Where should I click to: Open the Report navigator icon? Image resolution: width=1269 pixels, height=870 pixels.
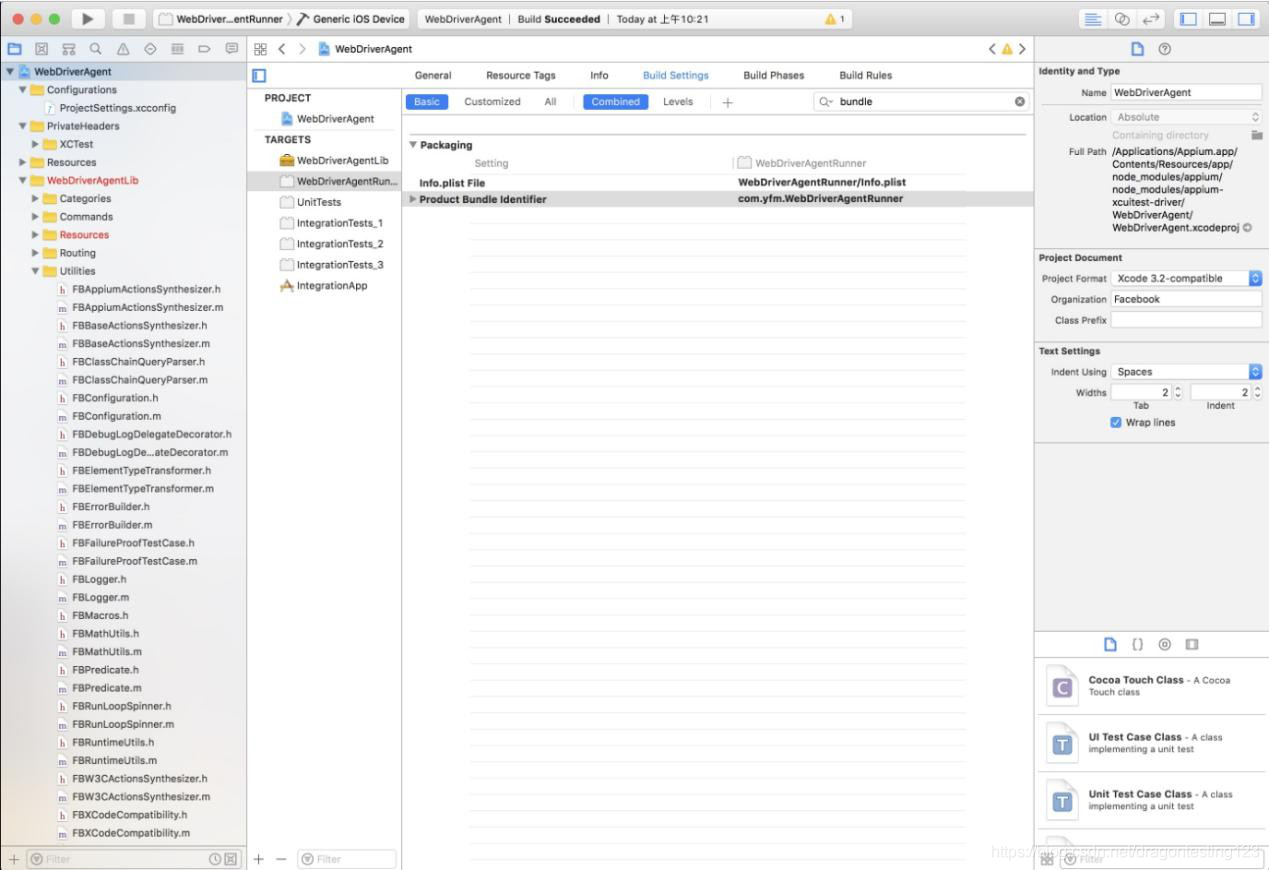click(x=232, y=48)
